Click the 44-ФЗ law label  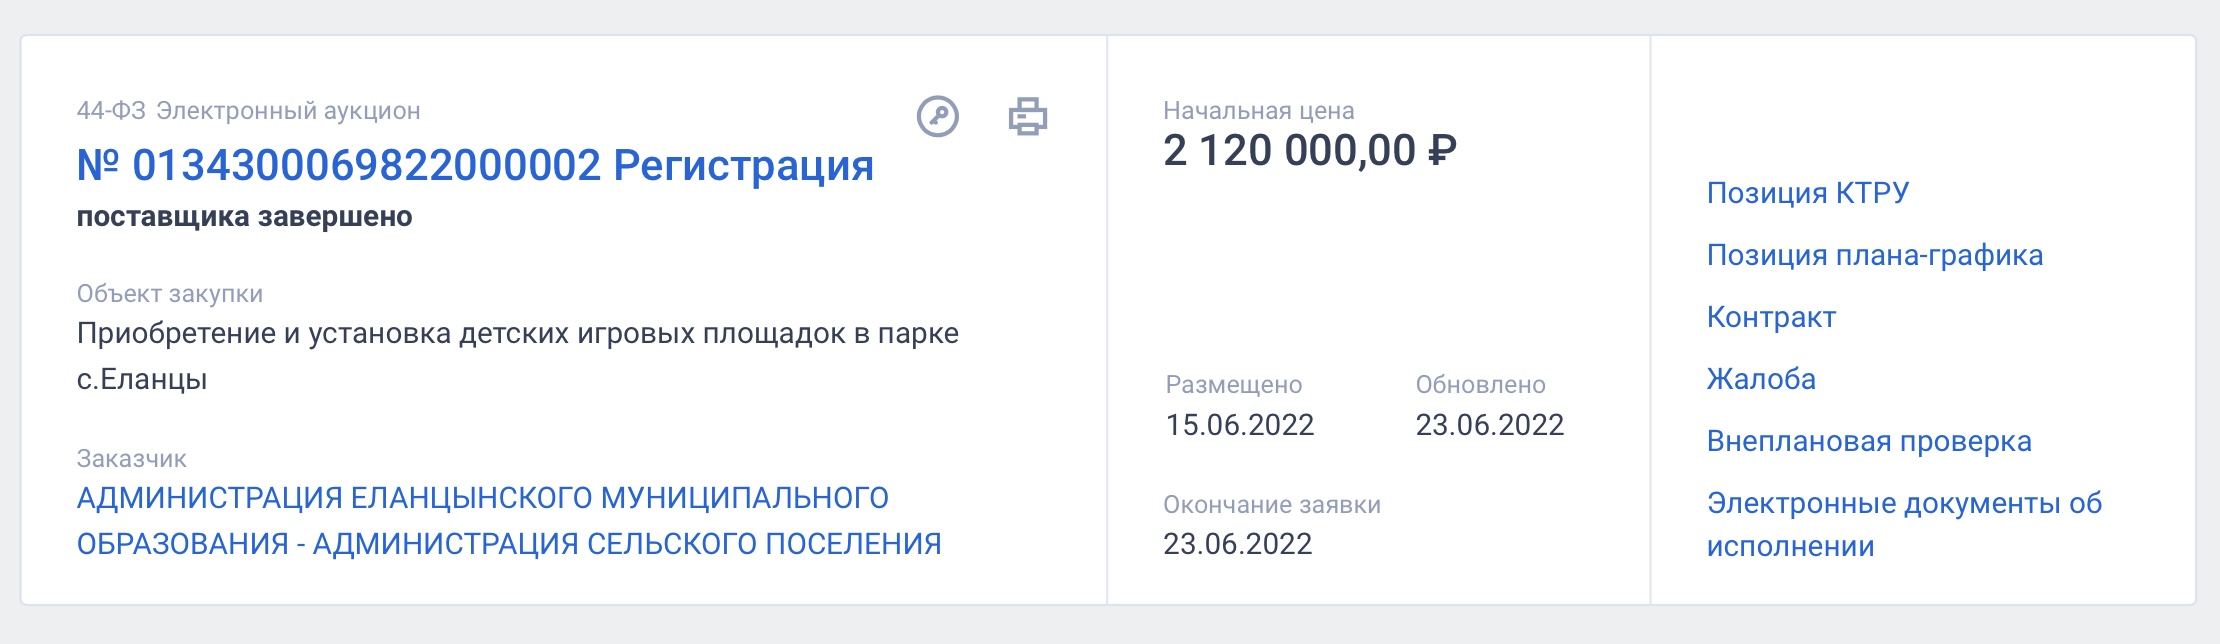111,111
